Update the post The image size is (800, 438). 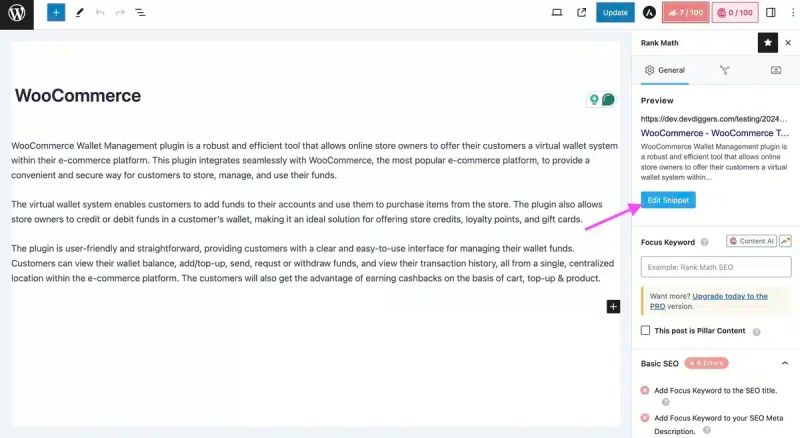[615, 12]
